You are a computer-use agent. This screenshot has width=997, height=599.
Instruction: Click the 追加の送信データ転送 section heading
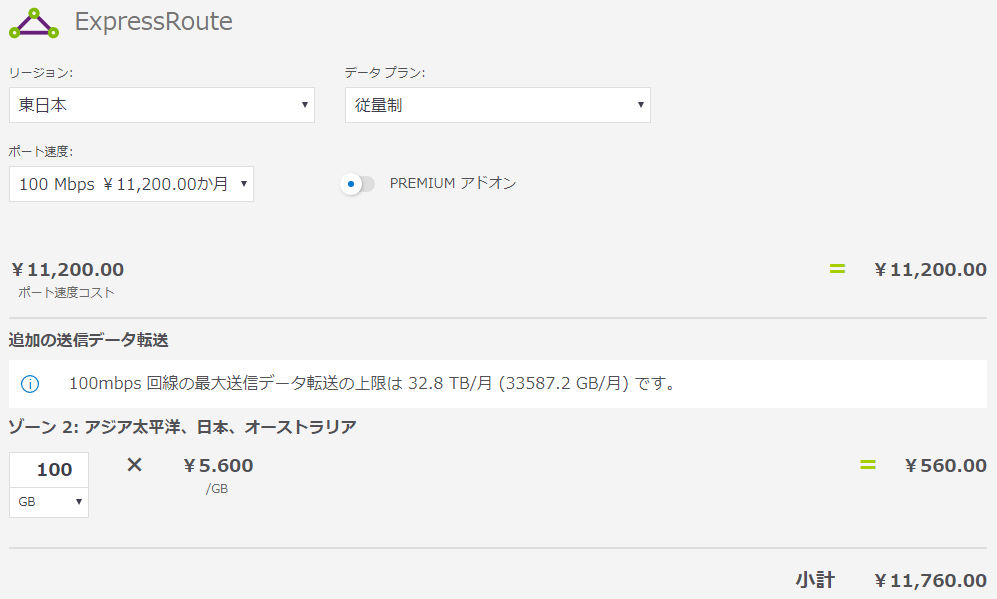tap(88, 341)
